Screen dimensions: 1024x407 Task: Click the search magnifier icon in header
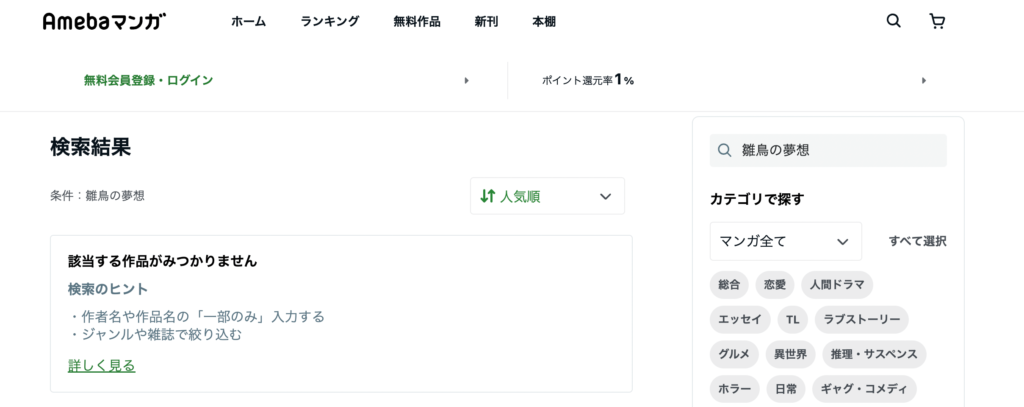pos(893,21)
